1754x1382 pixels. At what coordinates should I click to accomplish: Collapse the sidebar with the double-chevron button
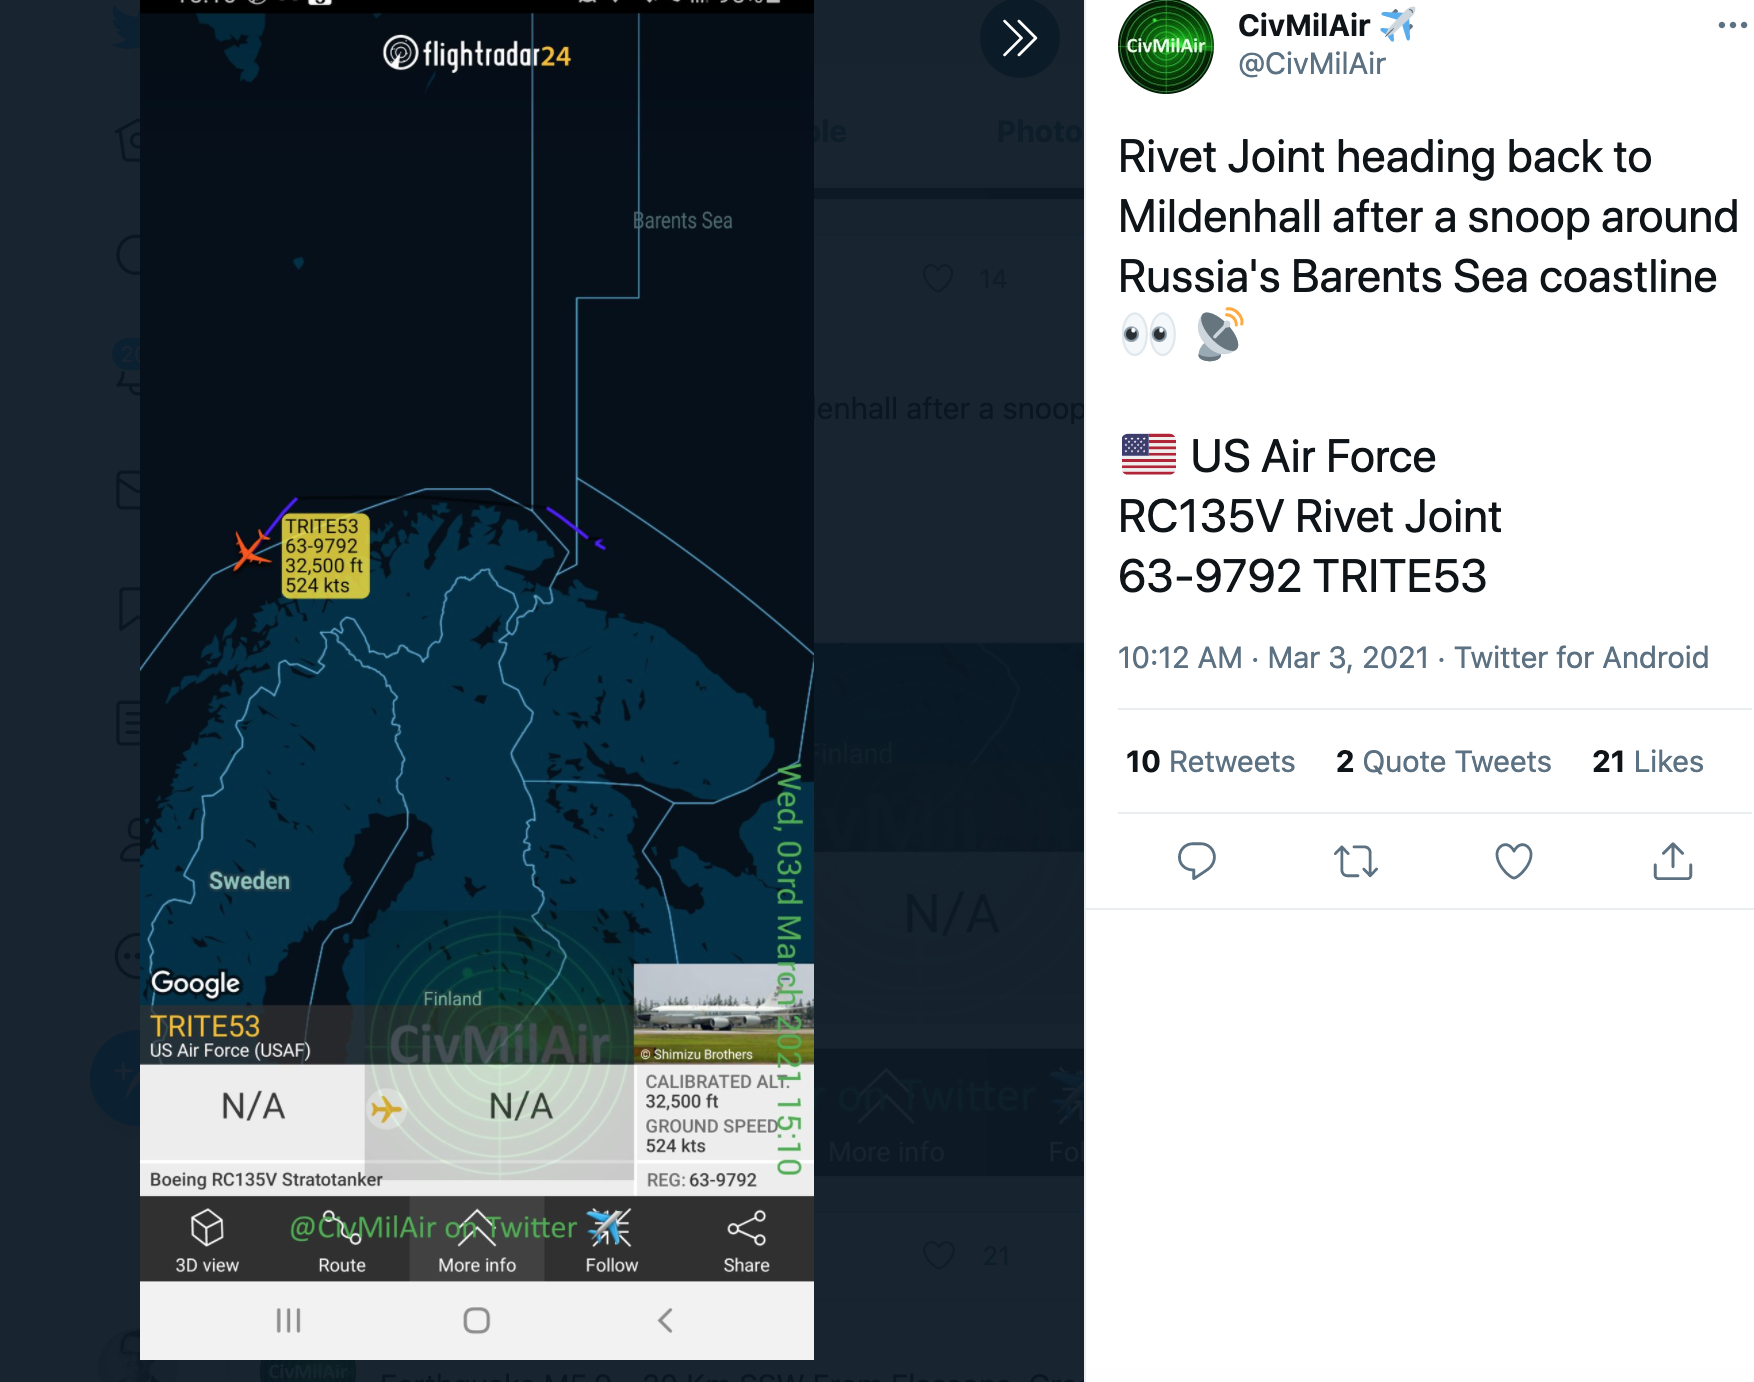(x=1019, y=39)
